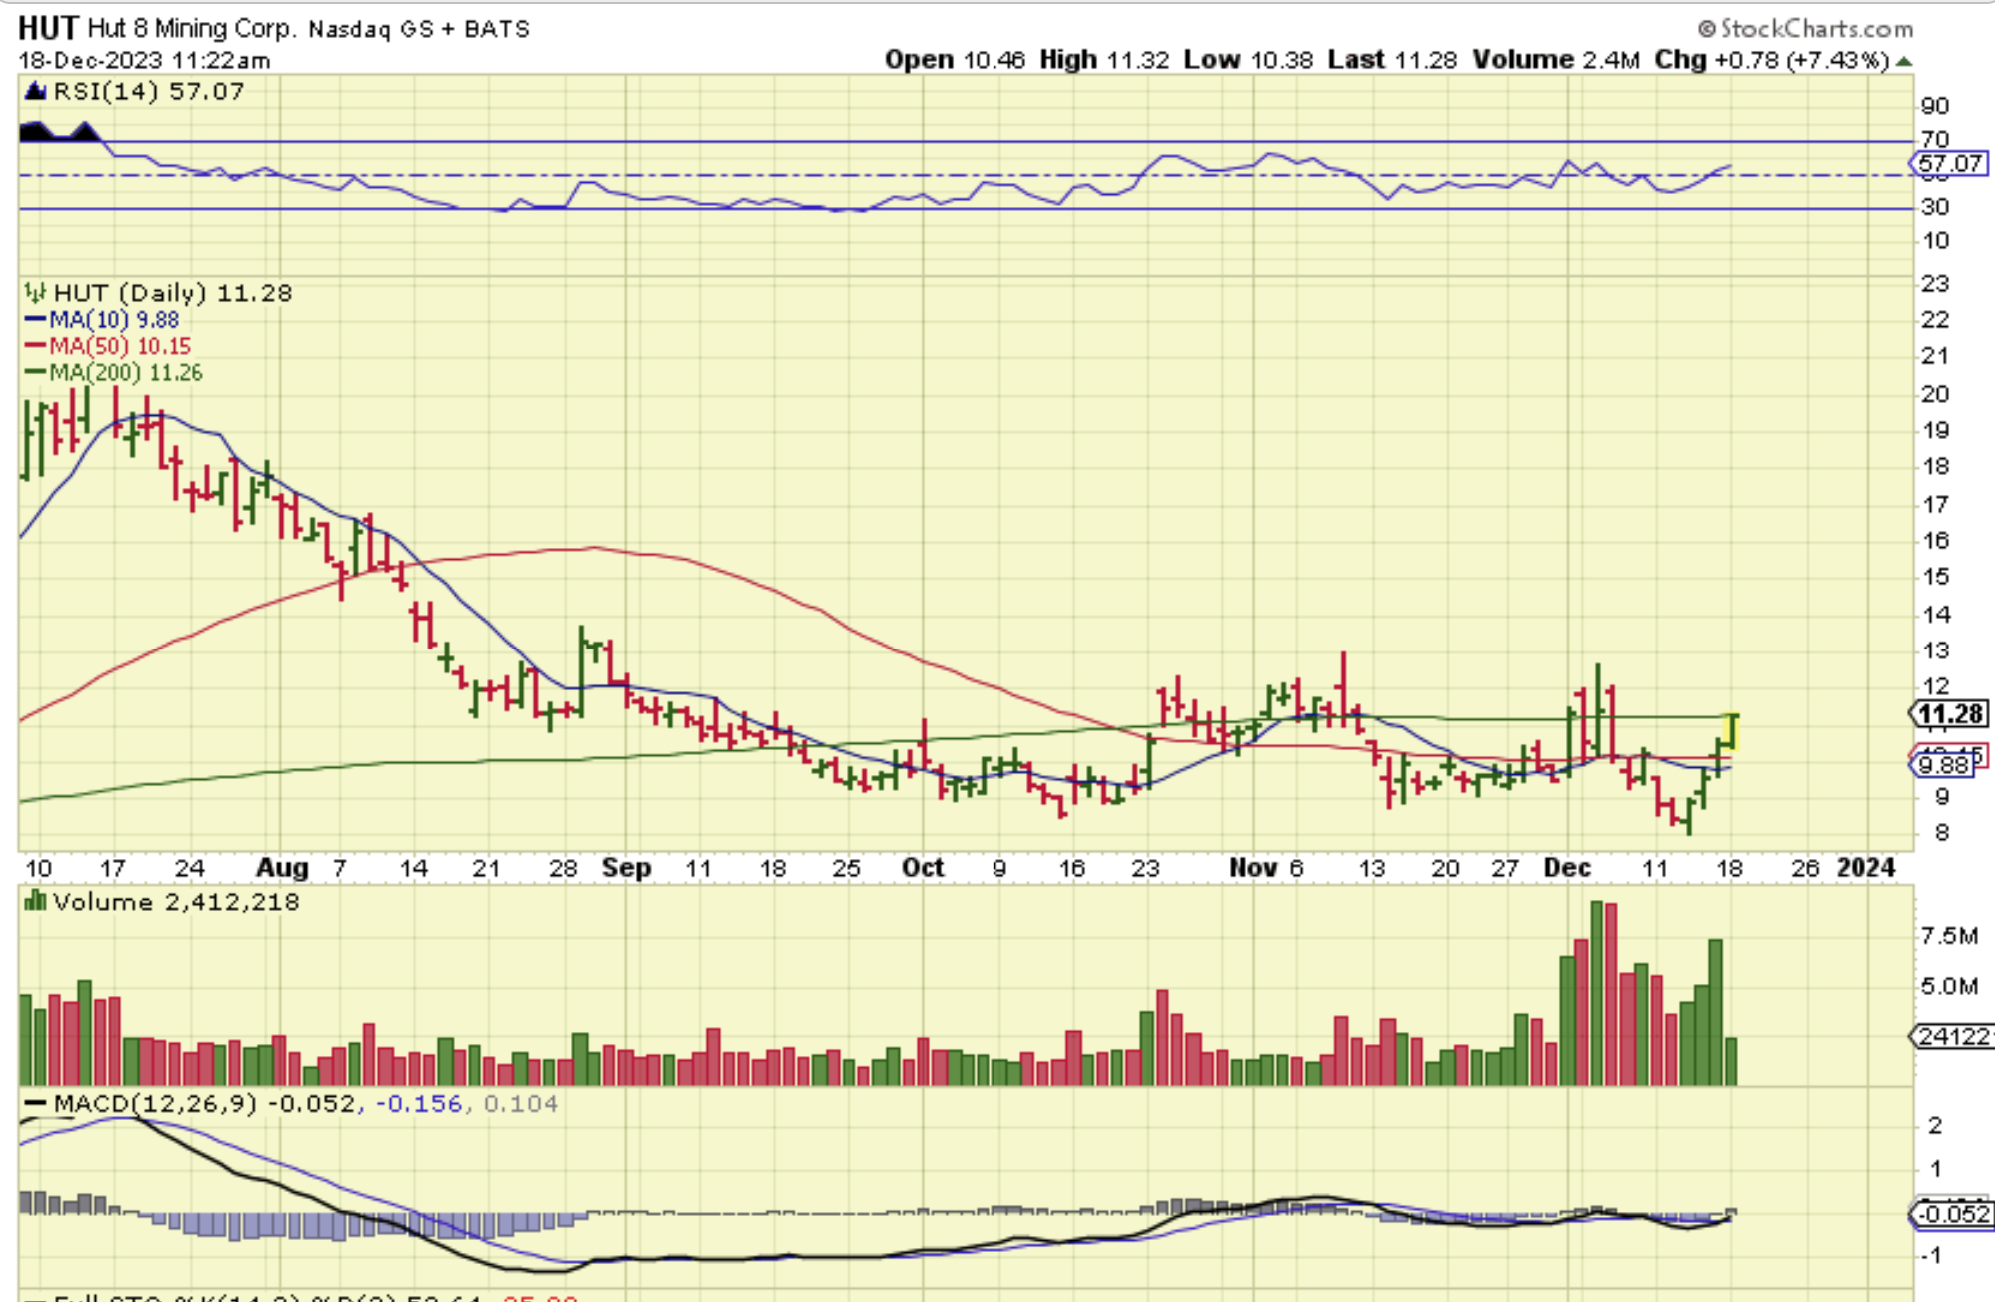Select the MA(200) green line legend
Image resolution: width=1995 pixels, height=1302 pixels.
(x=113, y=373)
